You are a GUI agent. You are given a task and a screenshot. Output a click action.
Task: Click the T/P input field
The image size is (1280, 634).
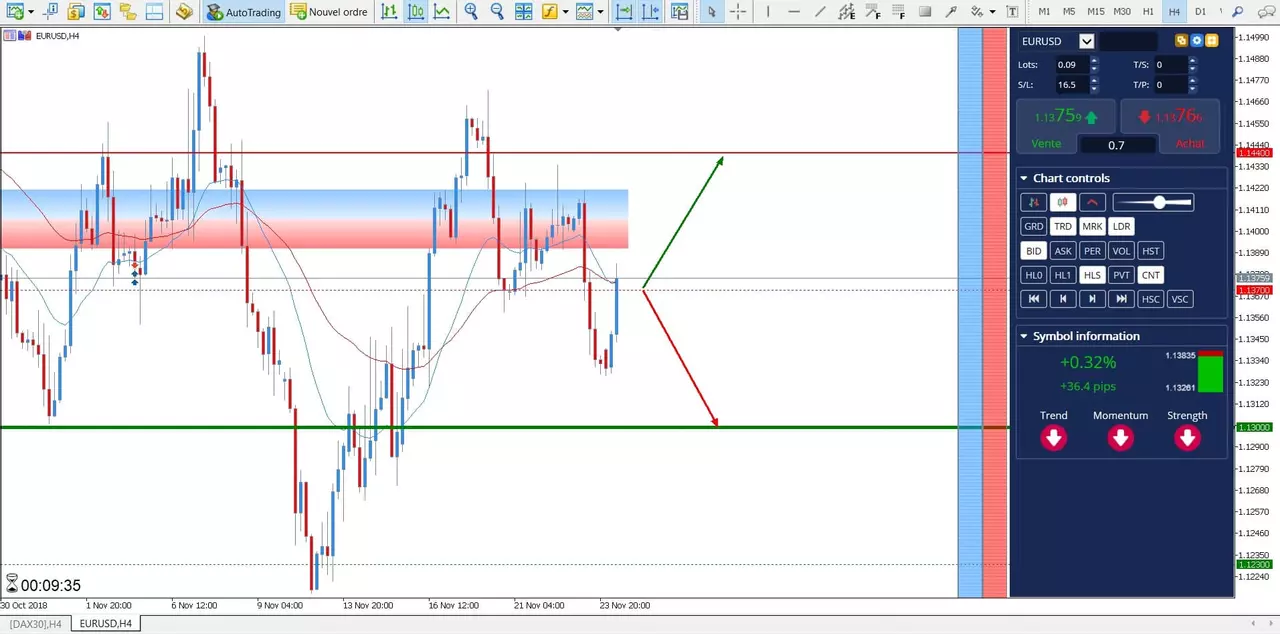pos(1171,84)
